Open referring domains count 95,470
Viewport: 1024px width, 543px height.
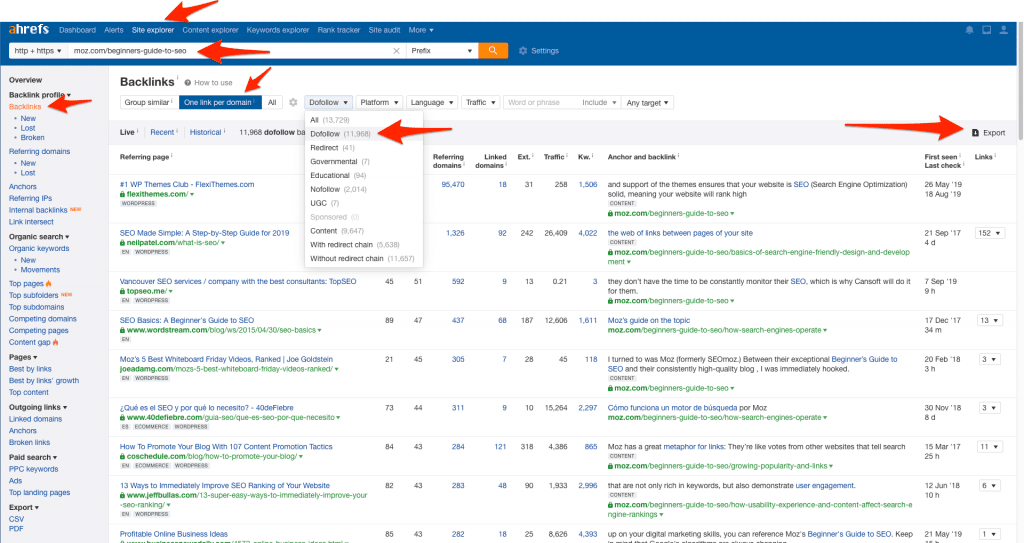tap(453, 184)
